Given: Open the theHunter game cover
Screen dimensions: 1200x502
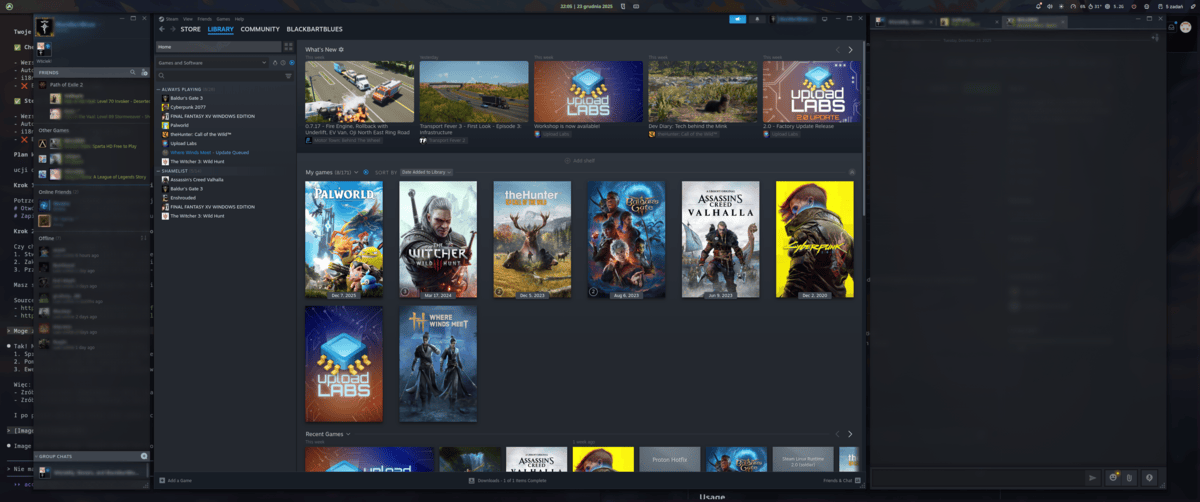Looking at the screenshot, I should pyautogui.click(x=532, y=239).
